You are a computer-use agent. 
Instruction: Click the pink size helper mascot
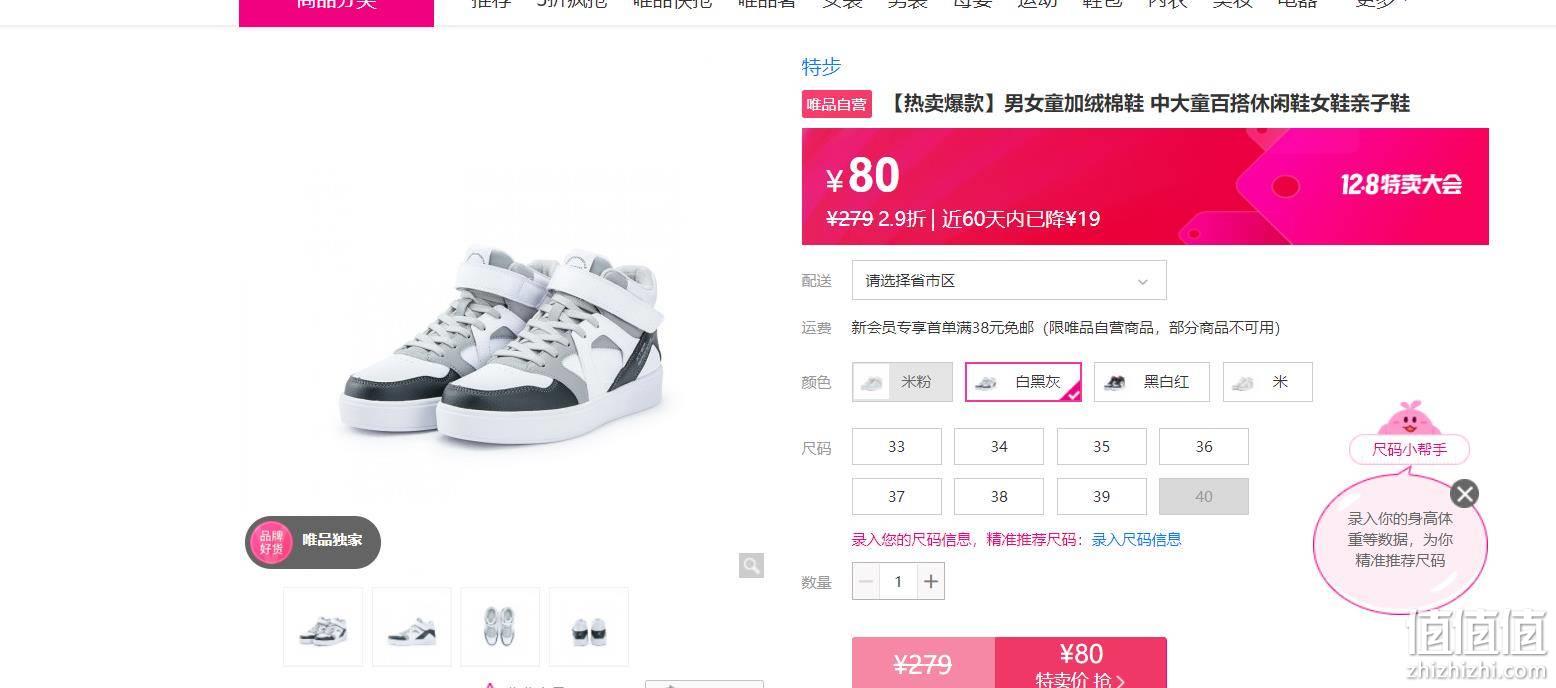pyautogui.click(x=1409, y=418)
